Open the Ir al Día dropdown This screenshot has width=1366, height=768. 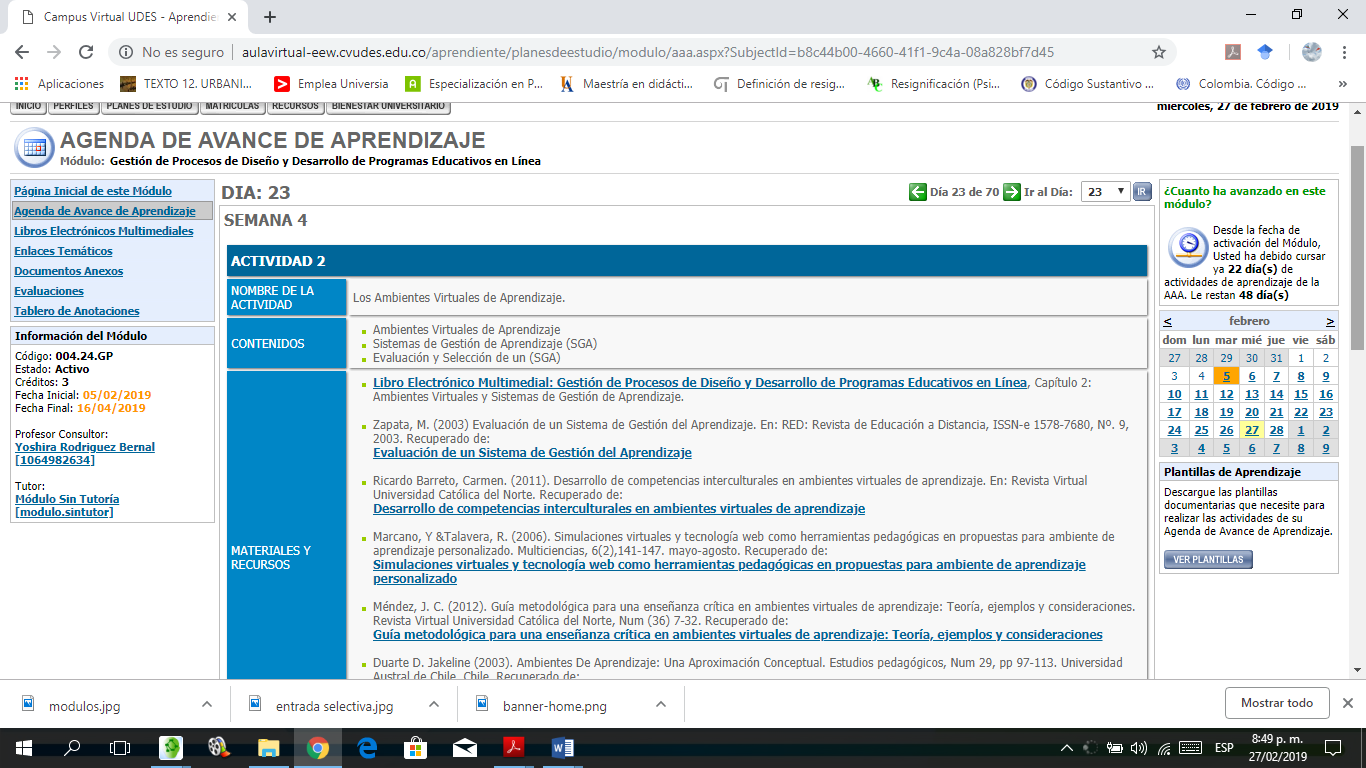click(x=1105, y=192)
